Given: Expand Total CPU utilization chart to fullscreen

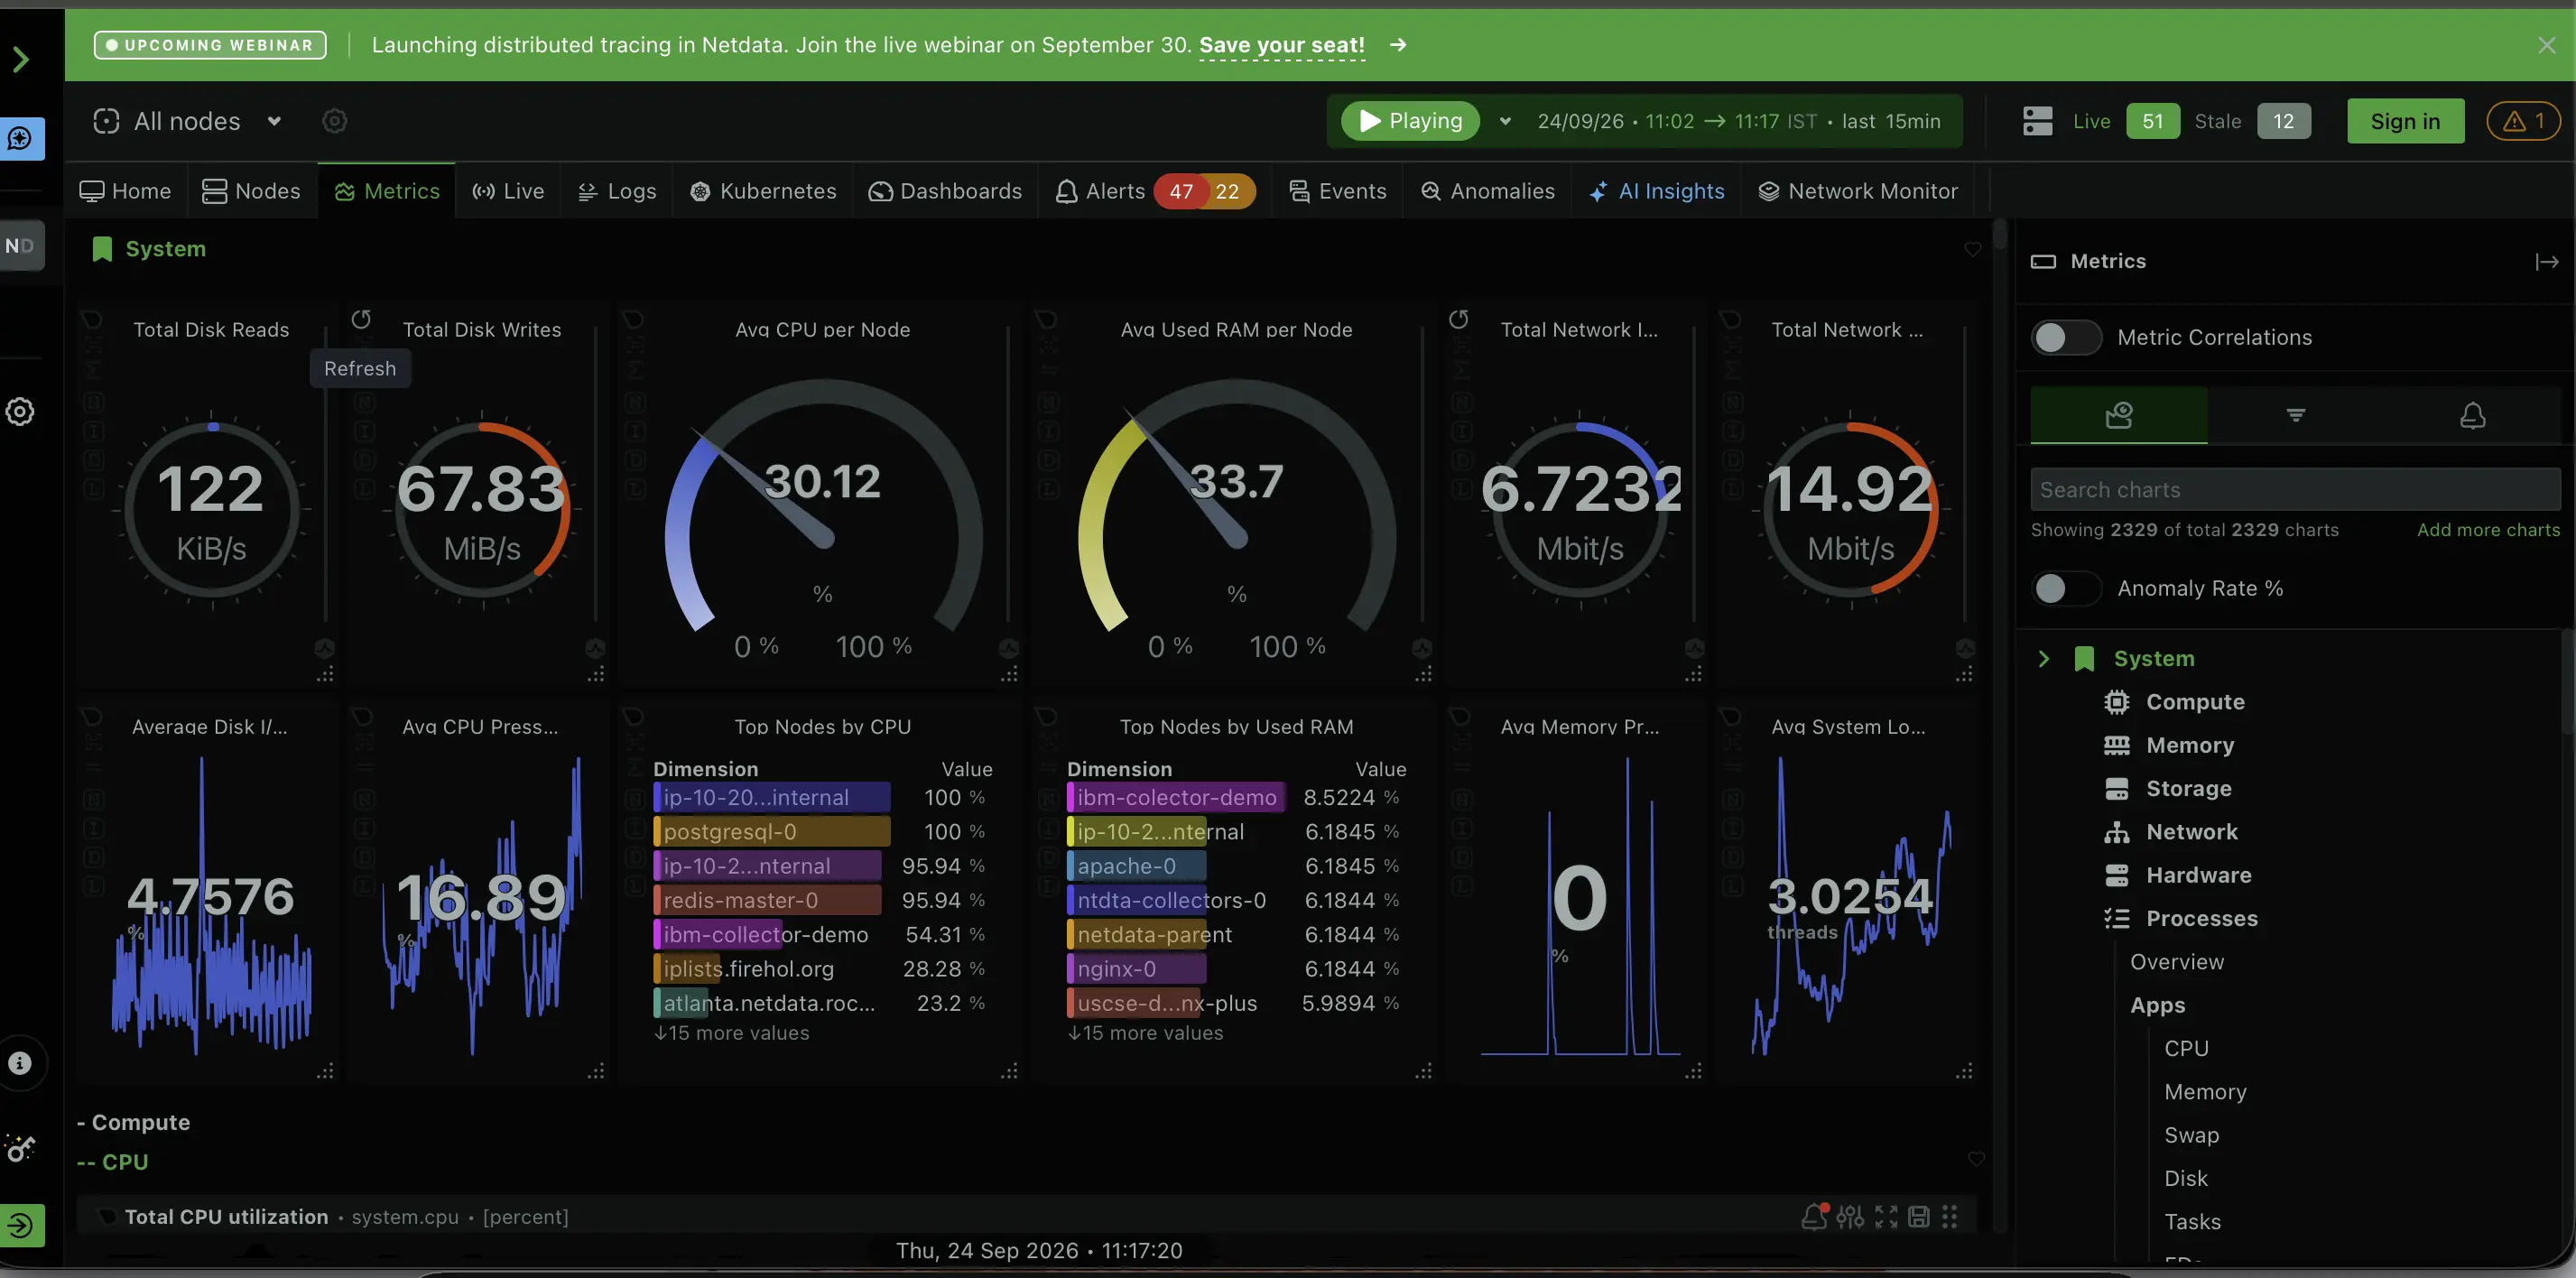Looking at the screenshot, I should 1885,1216.
